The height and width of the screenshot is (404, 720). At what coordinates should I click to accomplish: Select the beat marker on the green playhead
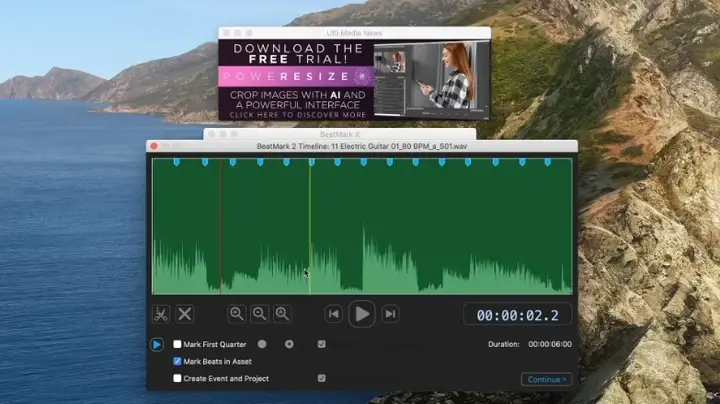pos(312,162)
